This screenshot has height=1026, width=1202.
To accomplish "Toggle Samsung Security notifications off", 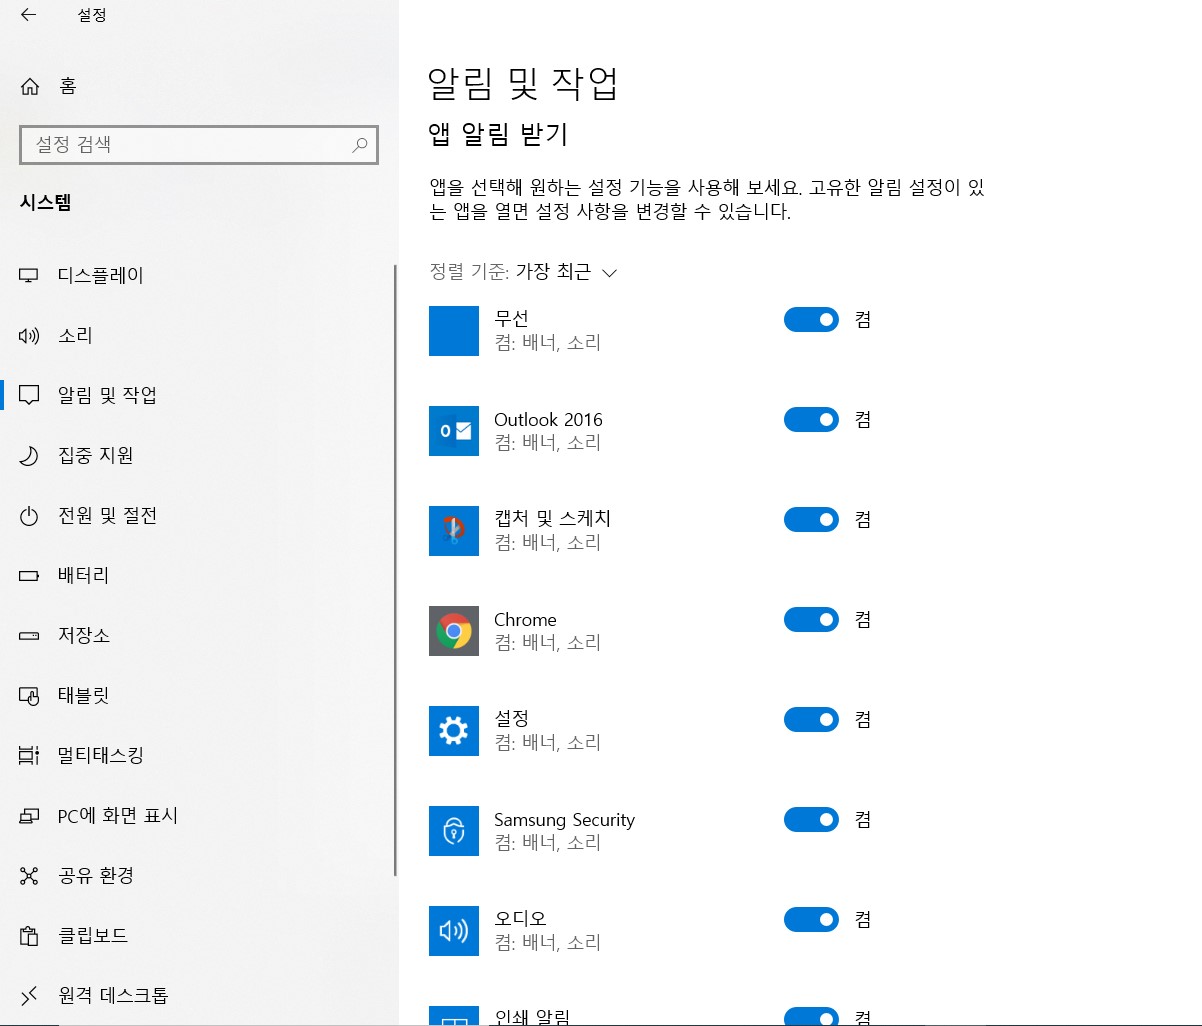I will point(811,819).
